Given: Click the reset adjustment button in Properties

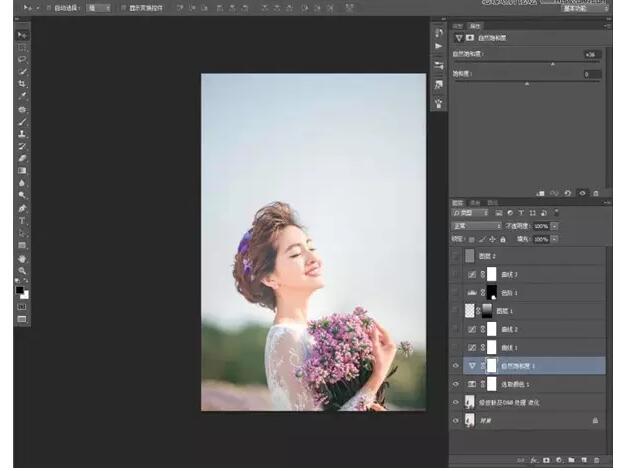Looking at the screenshot, I should [x=567, y=192].
